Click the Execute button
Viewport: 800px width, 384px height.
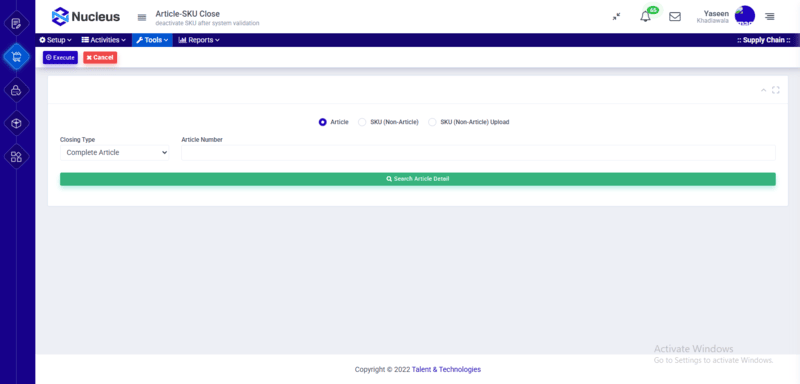pos(60,58)
